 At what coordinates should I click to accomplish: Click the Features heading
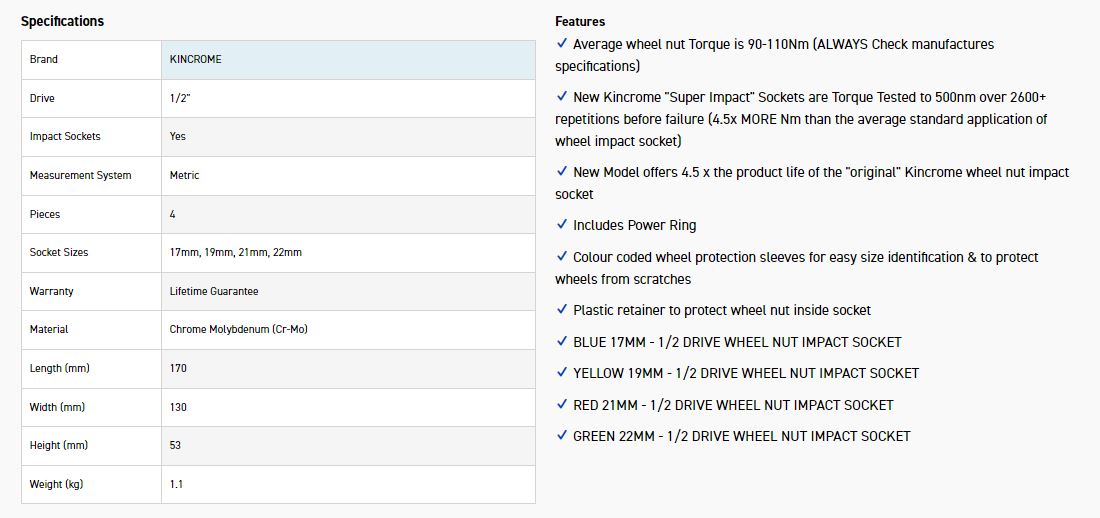[580, 21]
